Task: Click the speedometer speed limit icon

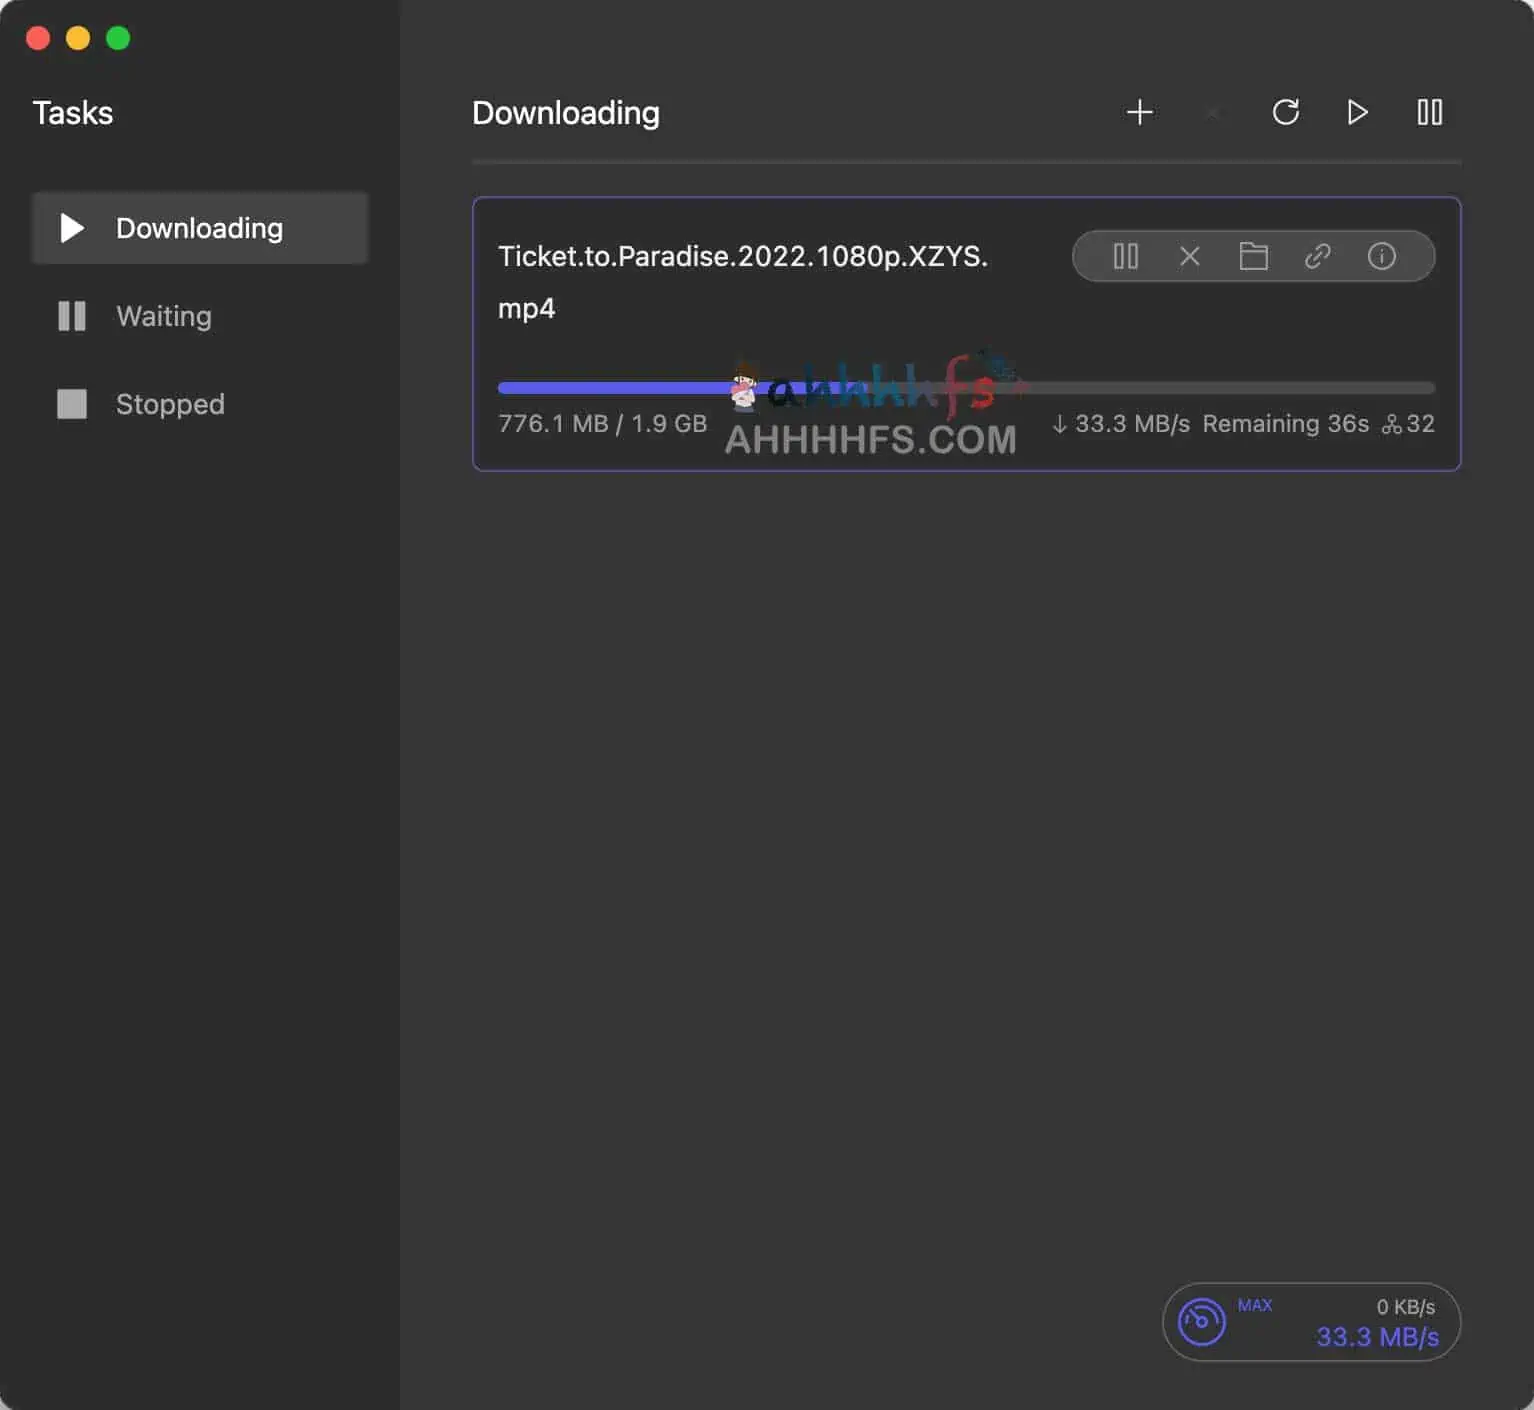Action: point(1201,1322)
